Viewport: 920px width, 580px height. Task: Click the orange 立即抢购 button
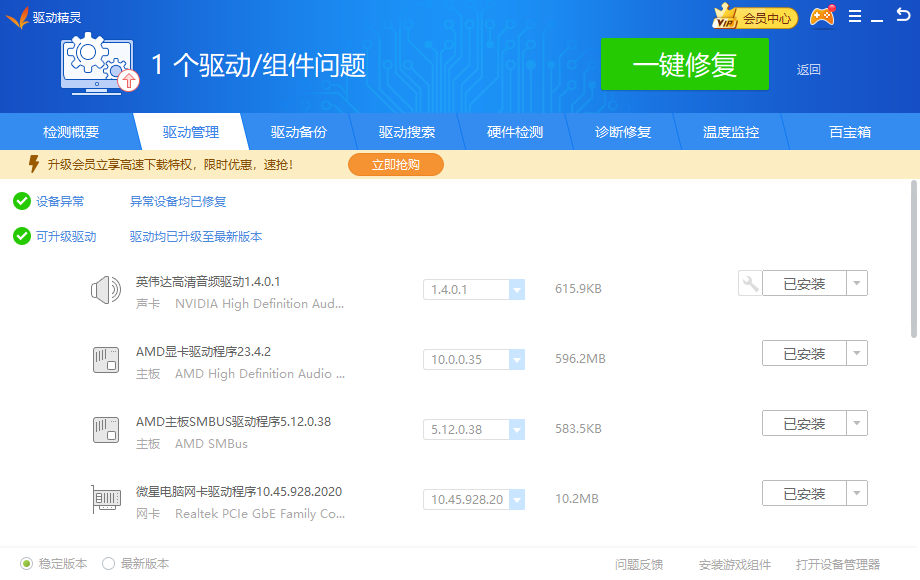[x=395, y=165]
